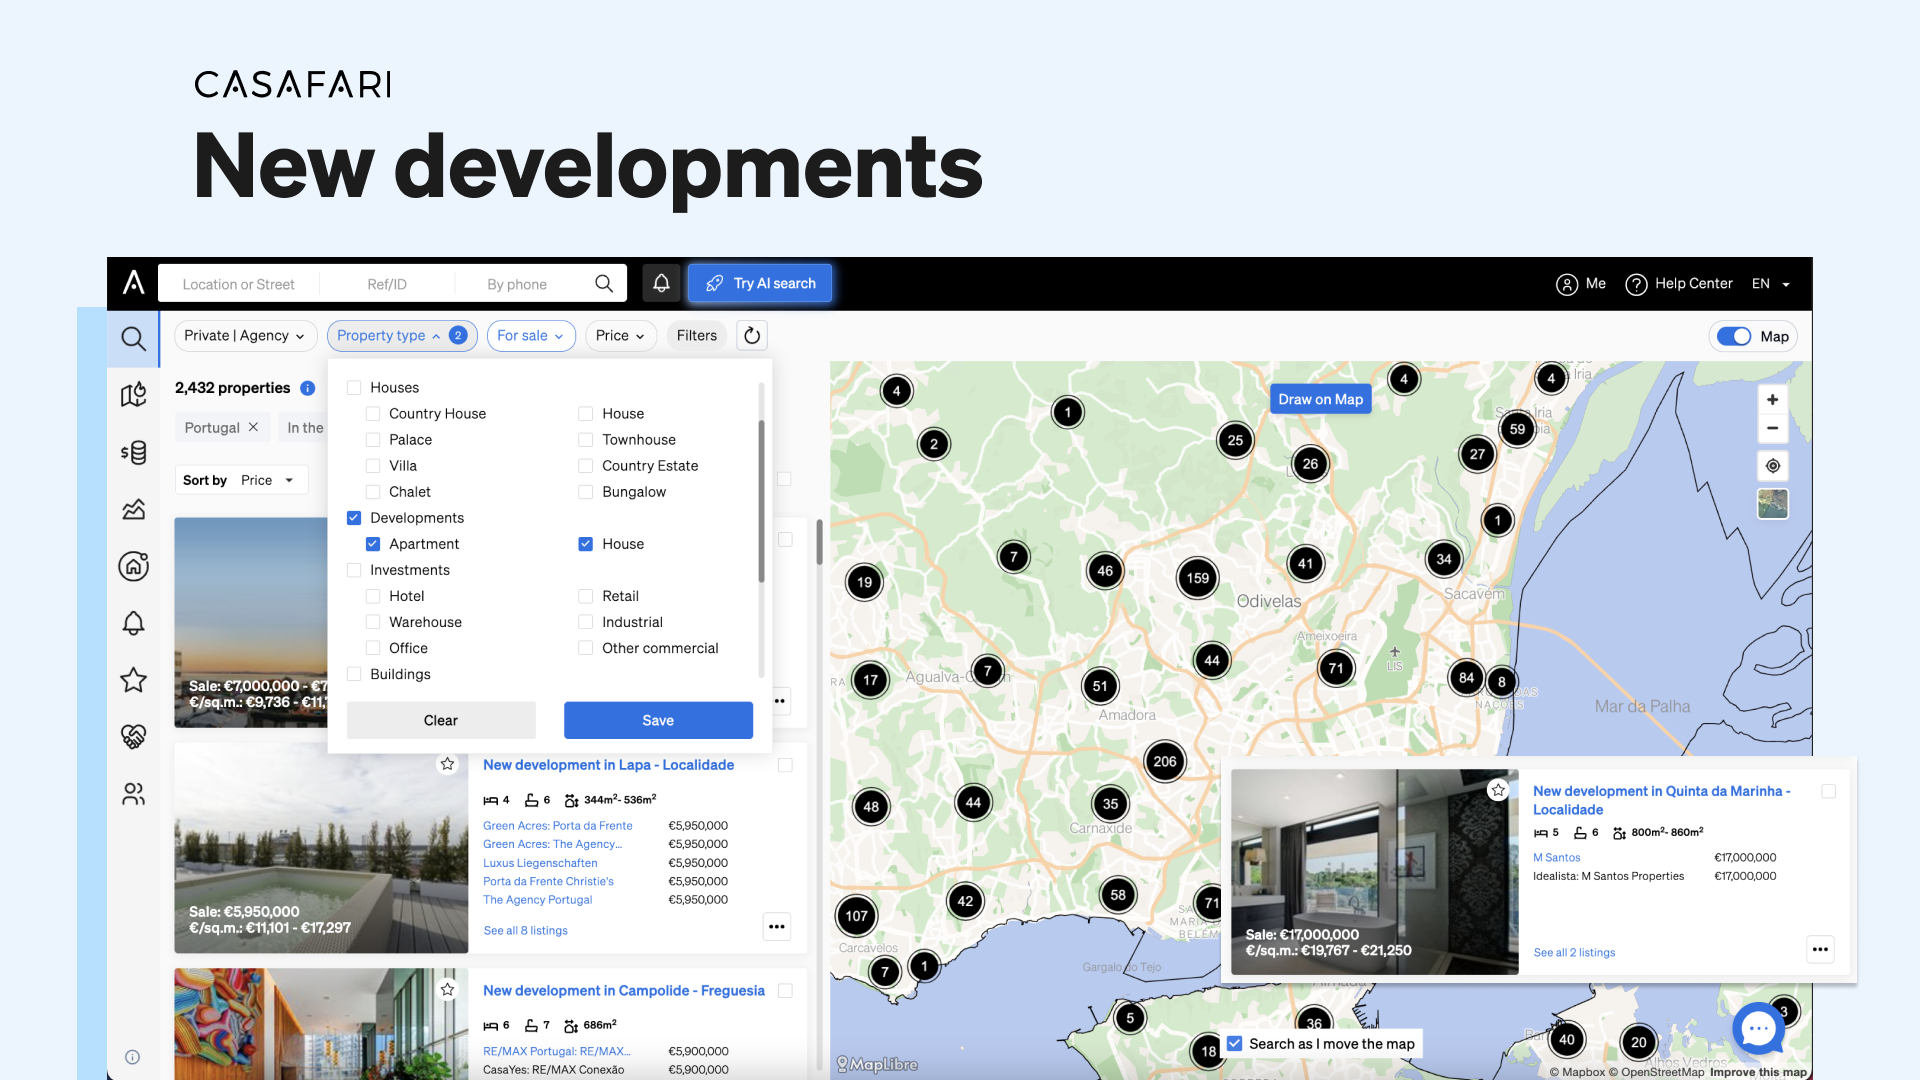Click the By phone search field
Viewport: 1920px width, 1080px height.
tap(517, 284)
